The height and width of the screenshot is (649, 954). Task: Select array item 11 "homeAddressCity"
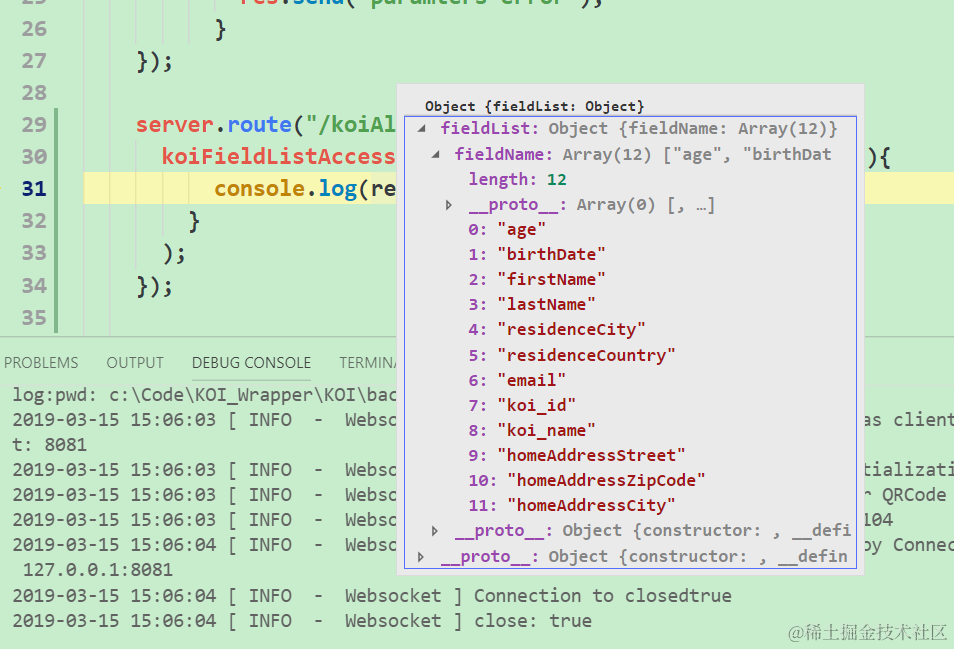[572, 505]
